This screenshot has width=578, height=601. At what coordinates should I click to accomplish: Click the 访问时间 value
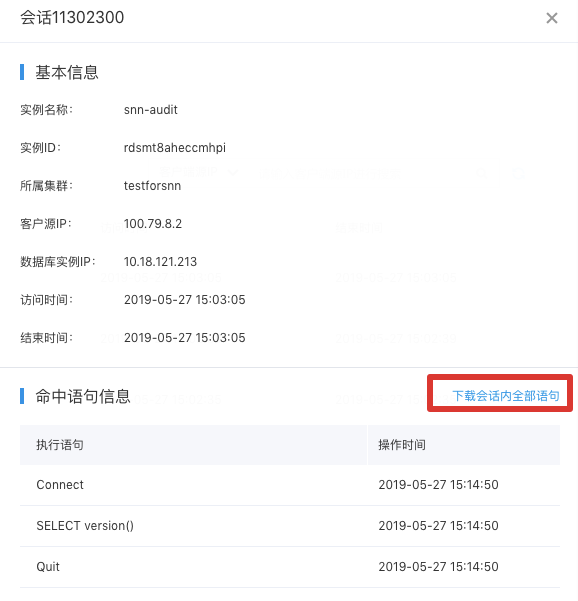pos(184,300)
